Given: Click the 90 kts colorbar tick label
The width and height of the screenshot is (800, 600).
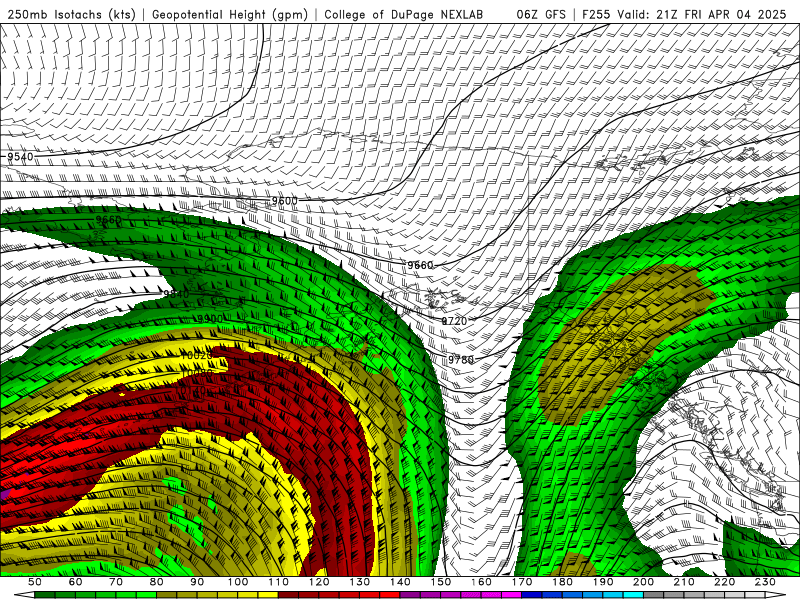Looking at the screenshot, I should tap(197, 582).
